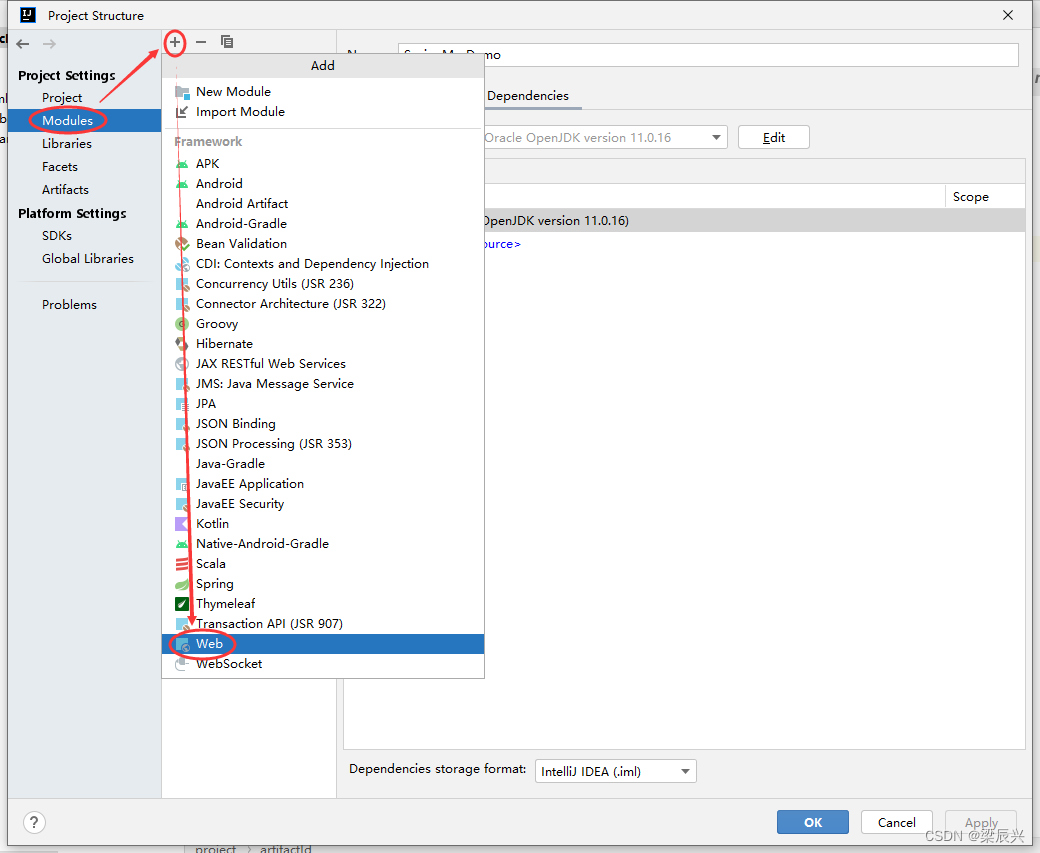
Task: Select the OpenJDK version 11.0.16 dependency row
Action: pos(755,221)
